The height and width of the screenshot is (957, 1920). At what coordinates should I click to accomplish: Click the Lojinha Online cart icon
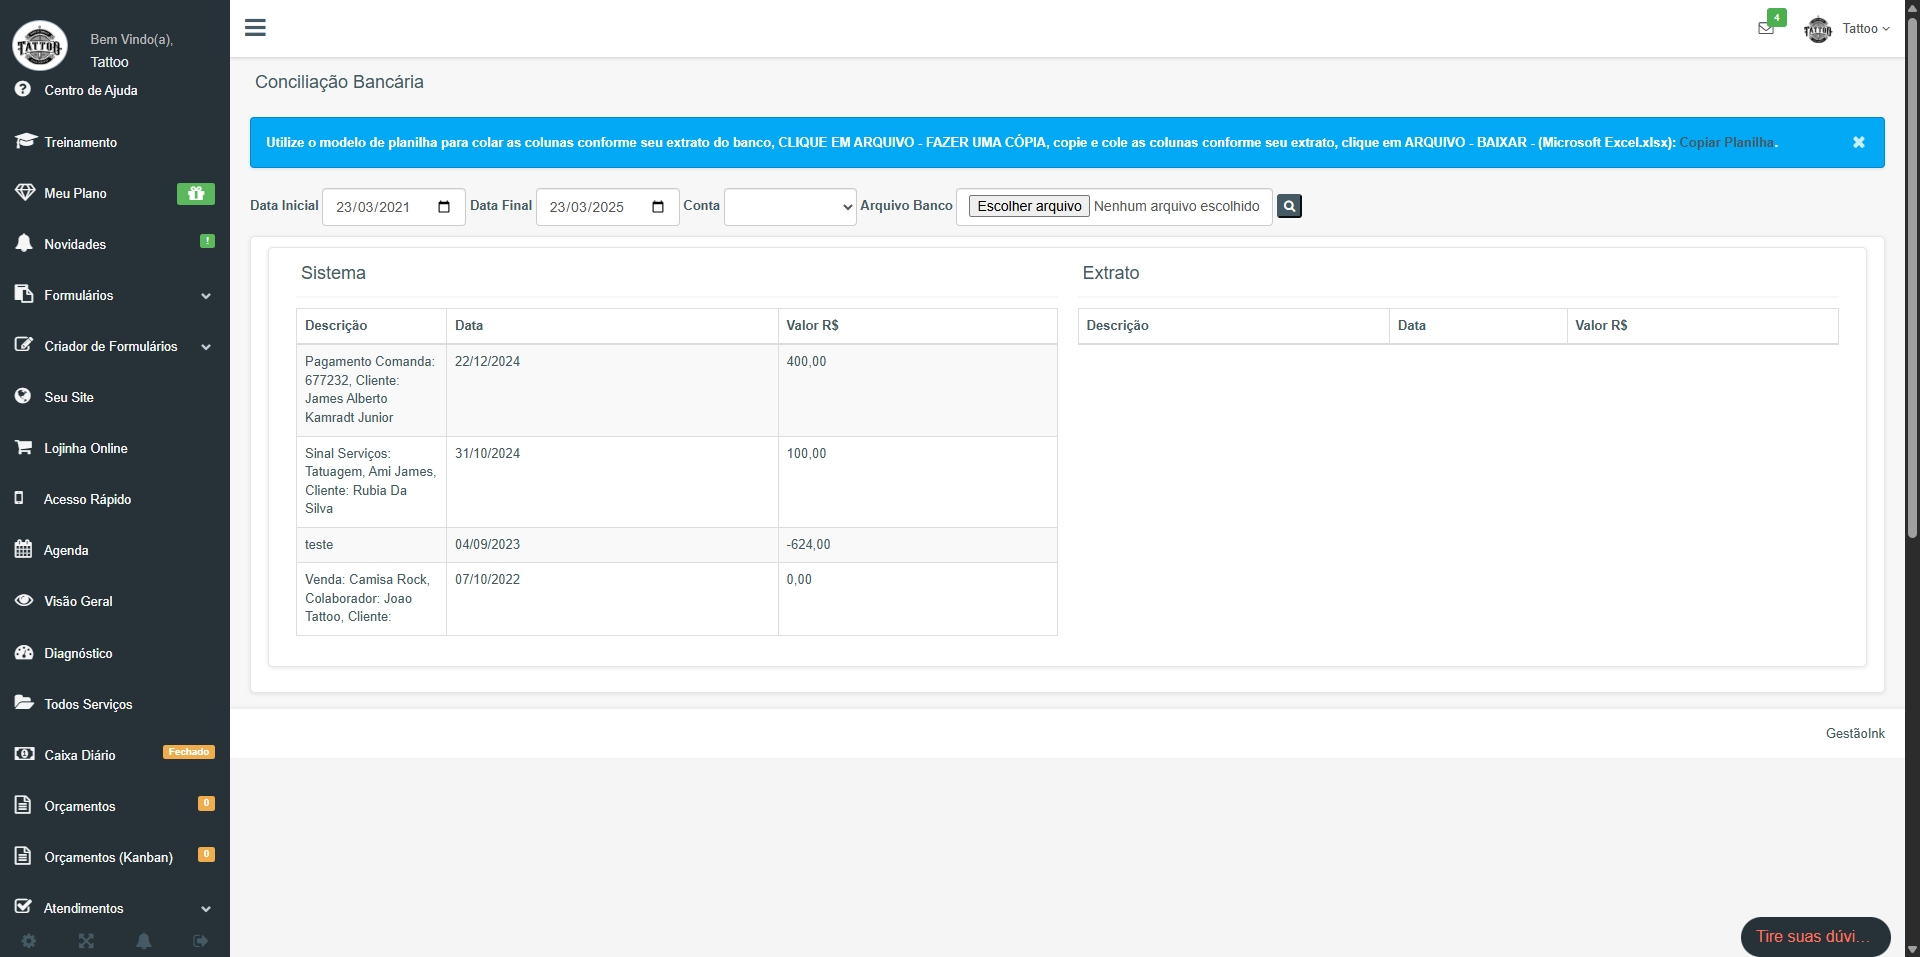(x=24, y=447)
